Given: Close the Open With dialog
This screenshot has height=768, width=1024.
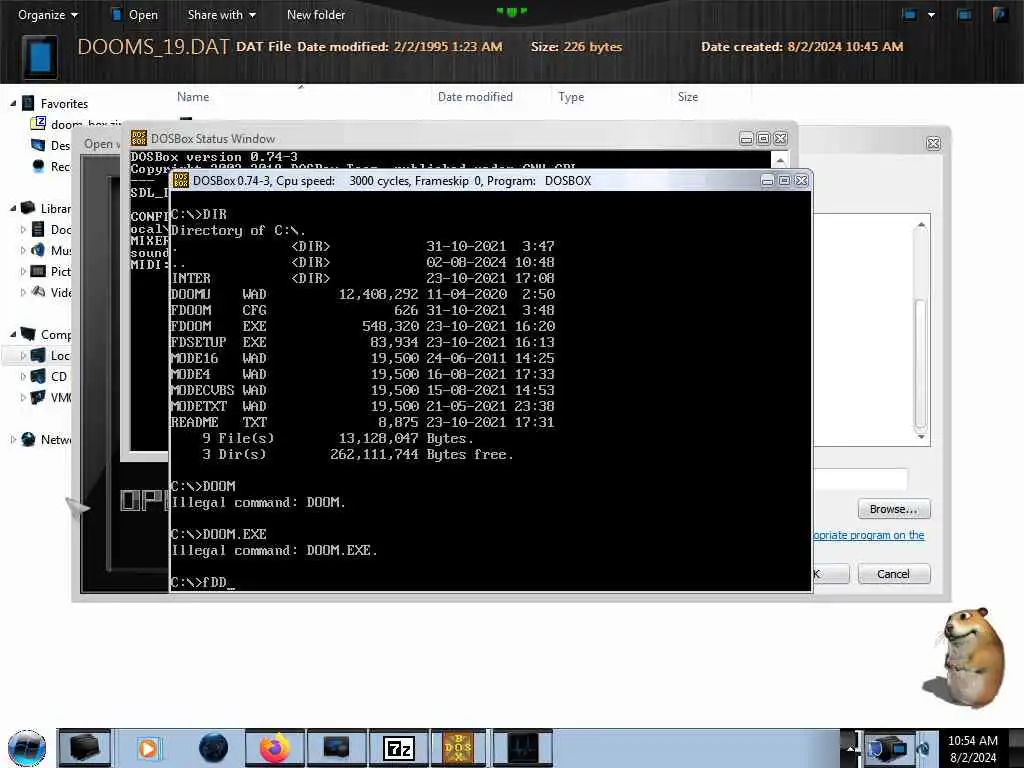Looking at the screenshot, I should (x=933, y=143).
